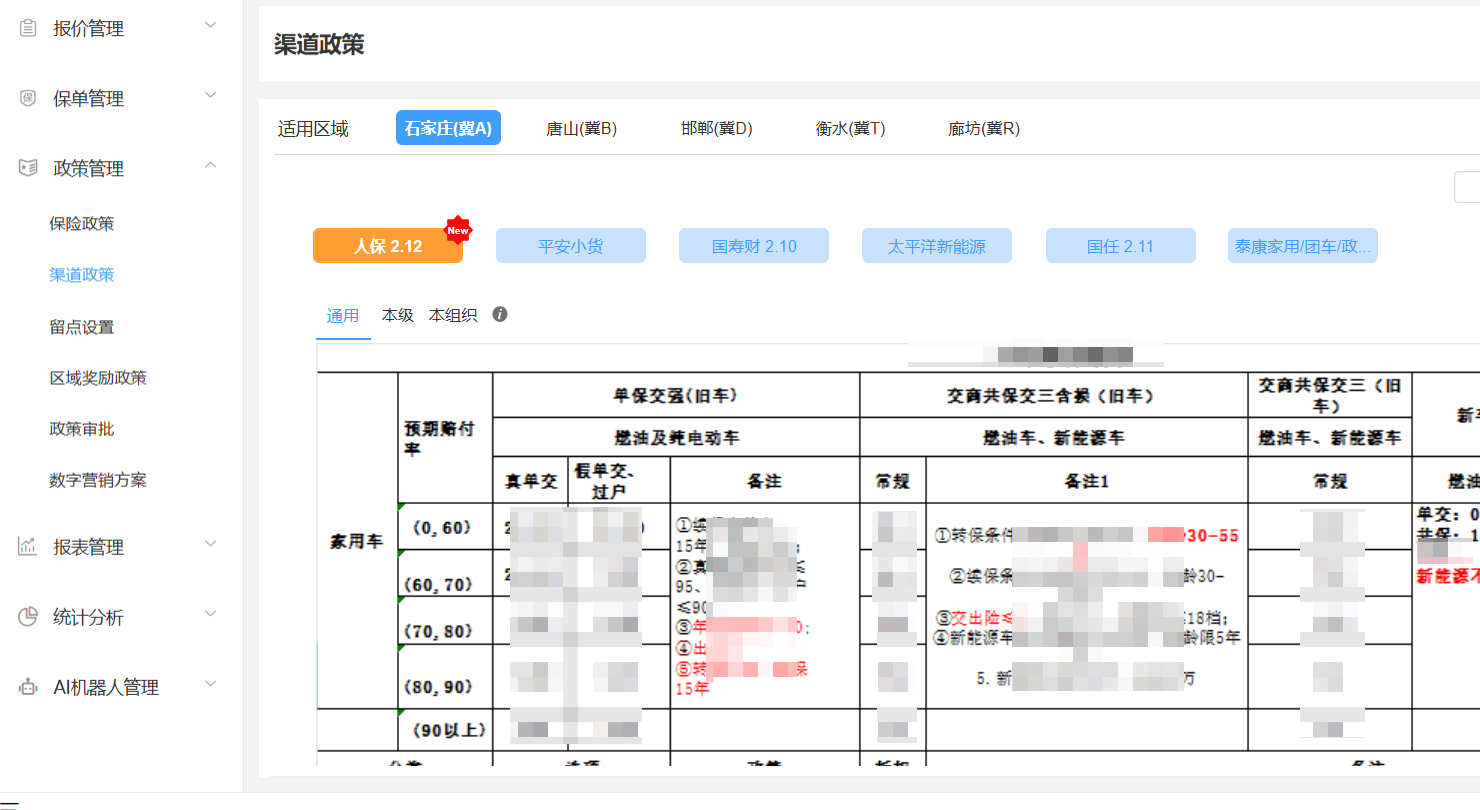This screenshot has width=1480, height=810.
Task: Switch to the 唐山(冀B) region
Action: 581,128
